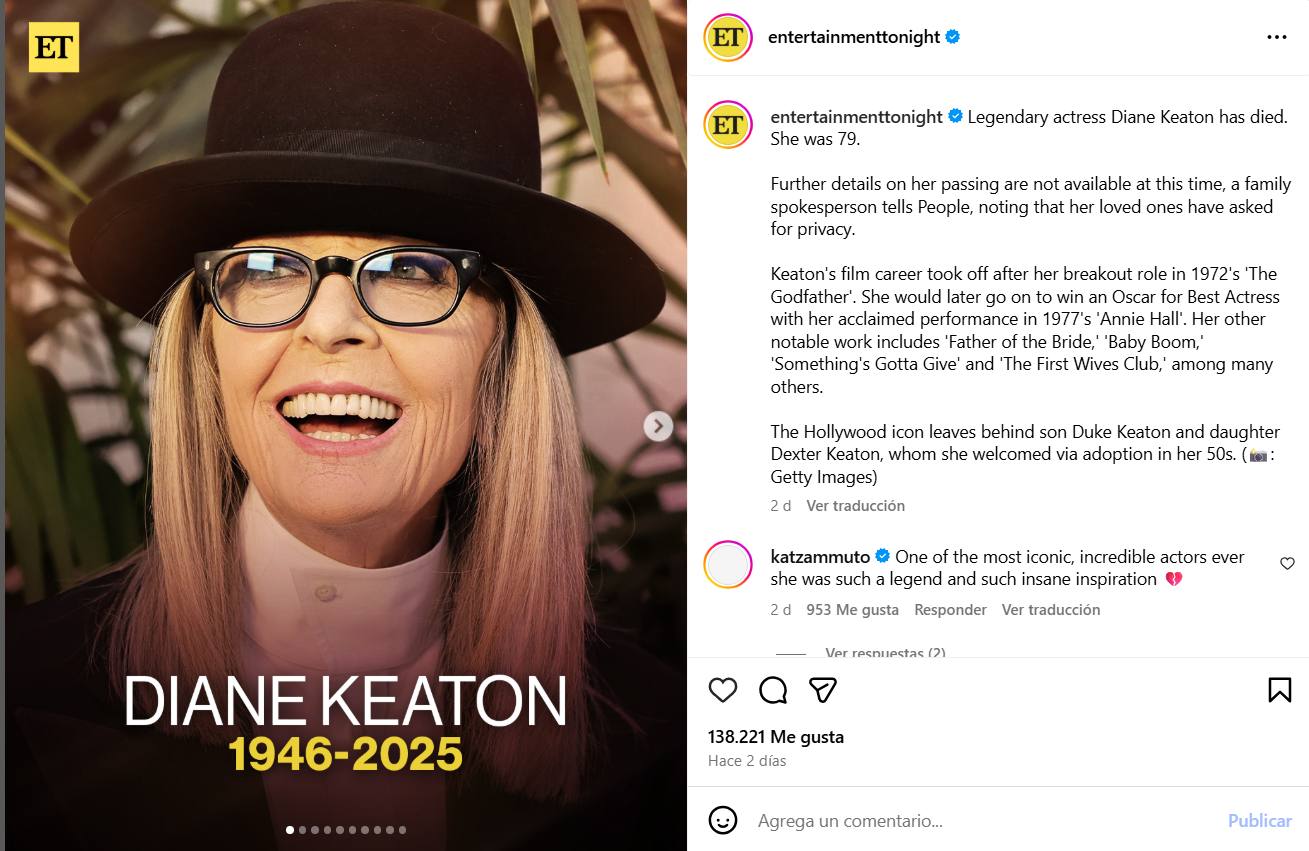Like the post with the heart icon

coord(722,690)
